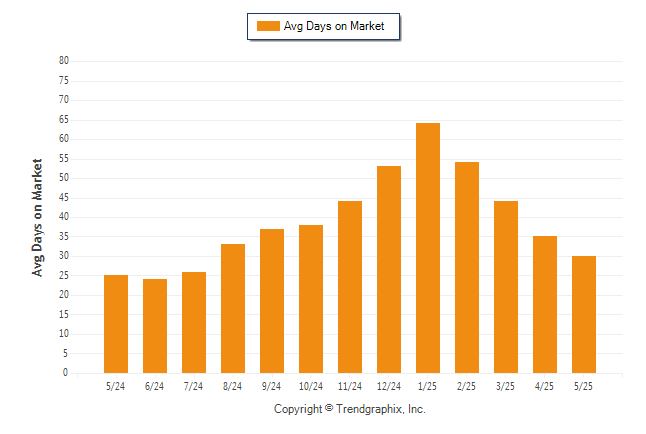Viewport: 646px width, 434px height.
Task: Select the 2/25 bar
Action: [x=467, y=267]
